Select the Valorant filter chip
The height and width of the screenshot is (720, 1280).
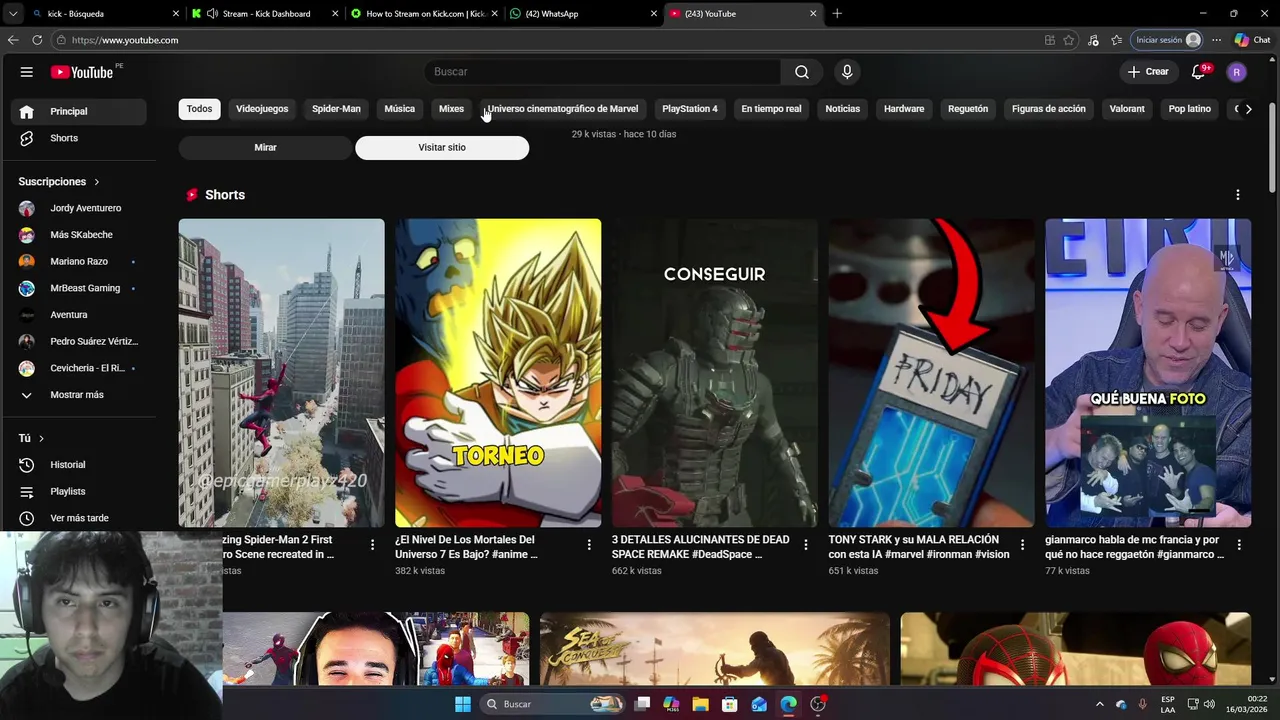pyautogui.click(x=1127, y=109)
